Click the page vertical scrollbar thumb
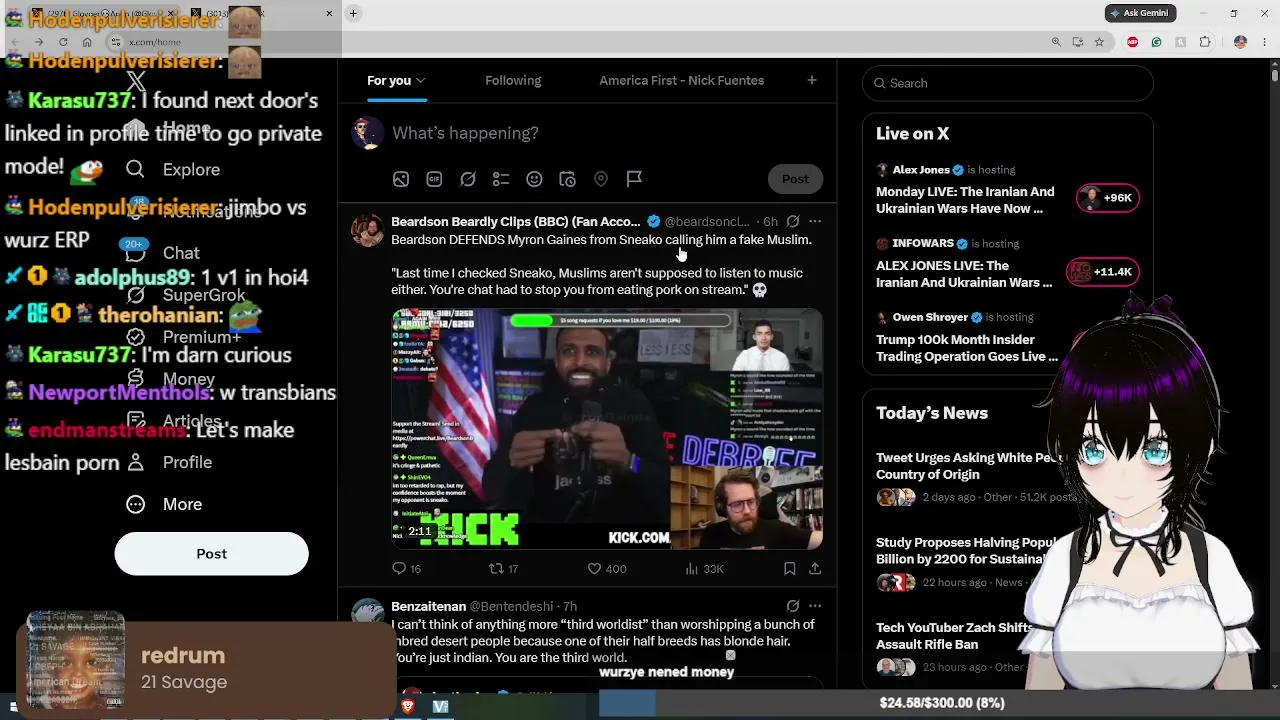The width and height of the screenshot is (1280, 720). click(1274, 75)
